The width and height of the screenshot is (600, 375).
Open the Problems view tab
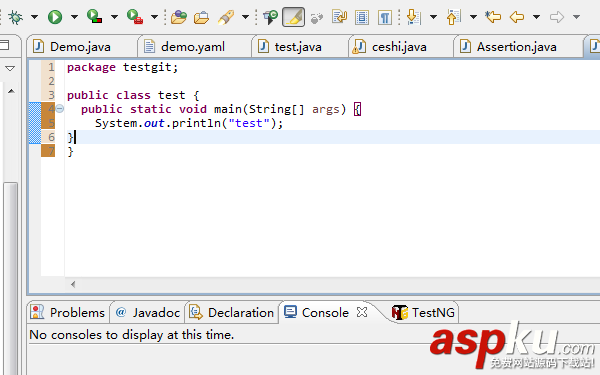pos(68,313)
